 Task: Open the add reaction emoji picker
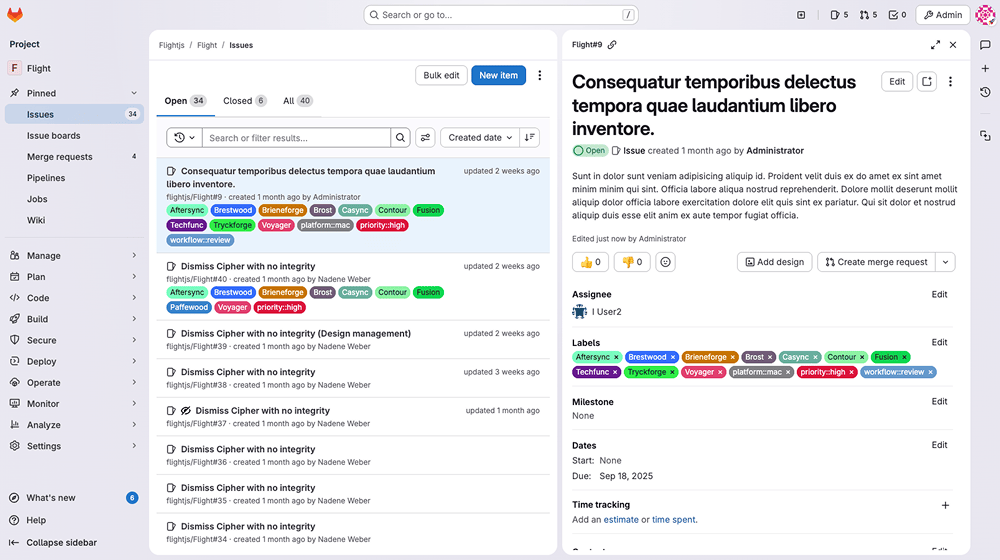click(x=665, y=262)
